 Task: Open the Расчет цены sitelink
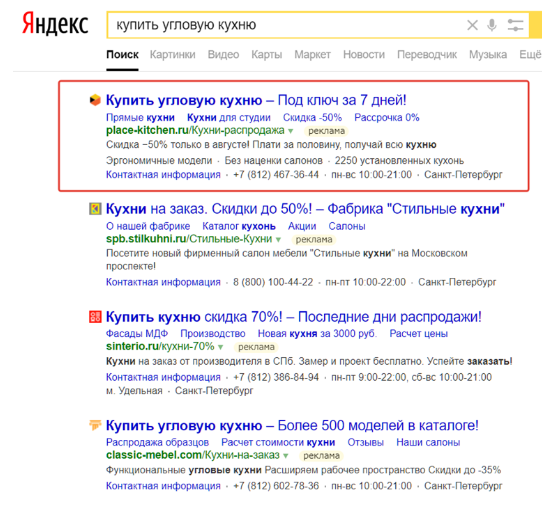[418, 334]
